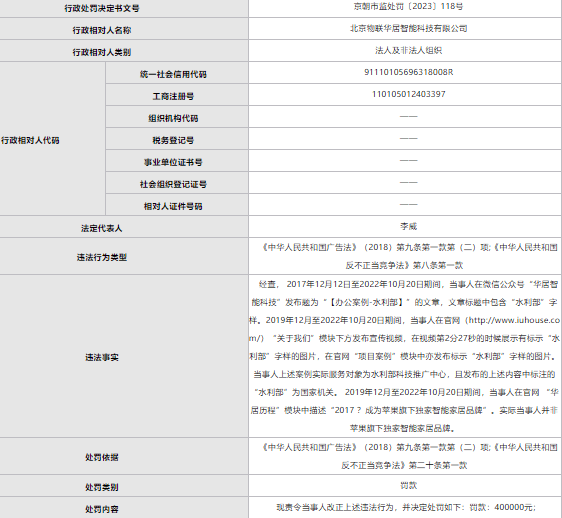Screen dimensions: 562x518
Task: Click the dash value beside 组织机构代码
Action: pyautogui.click(x=409, y=117)
